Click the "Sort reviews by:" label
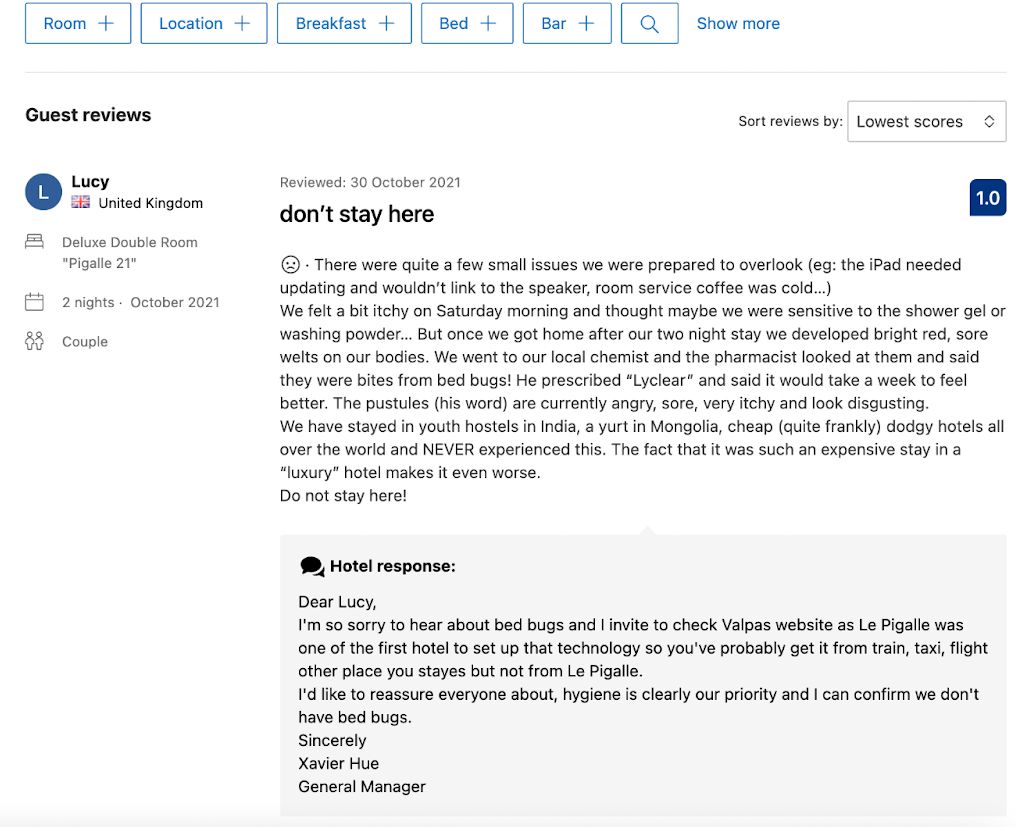This screenshot has width=1017, height=827. pos(791,121)
